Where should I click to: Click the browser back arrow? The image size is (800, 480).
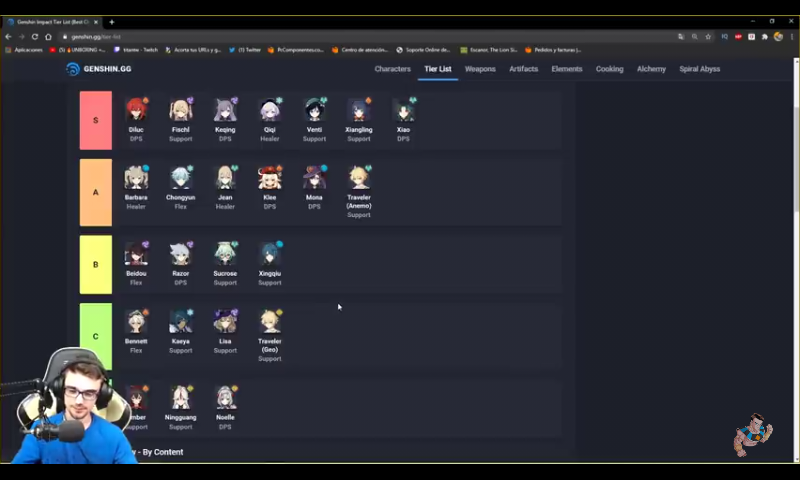point(8,37)
